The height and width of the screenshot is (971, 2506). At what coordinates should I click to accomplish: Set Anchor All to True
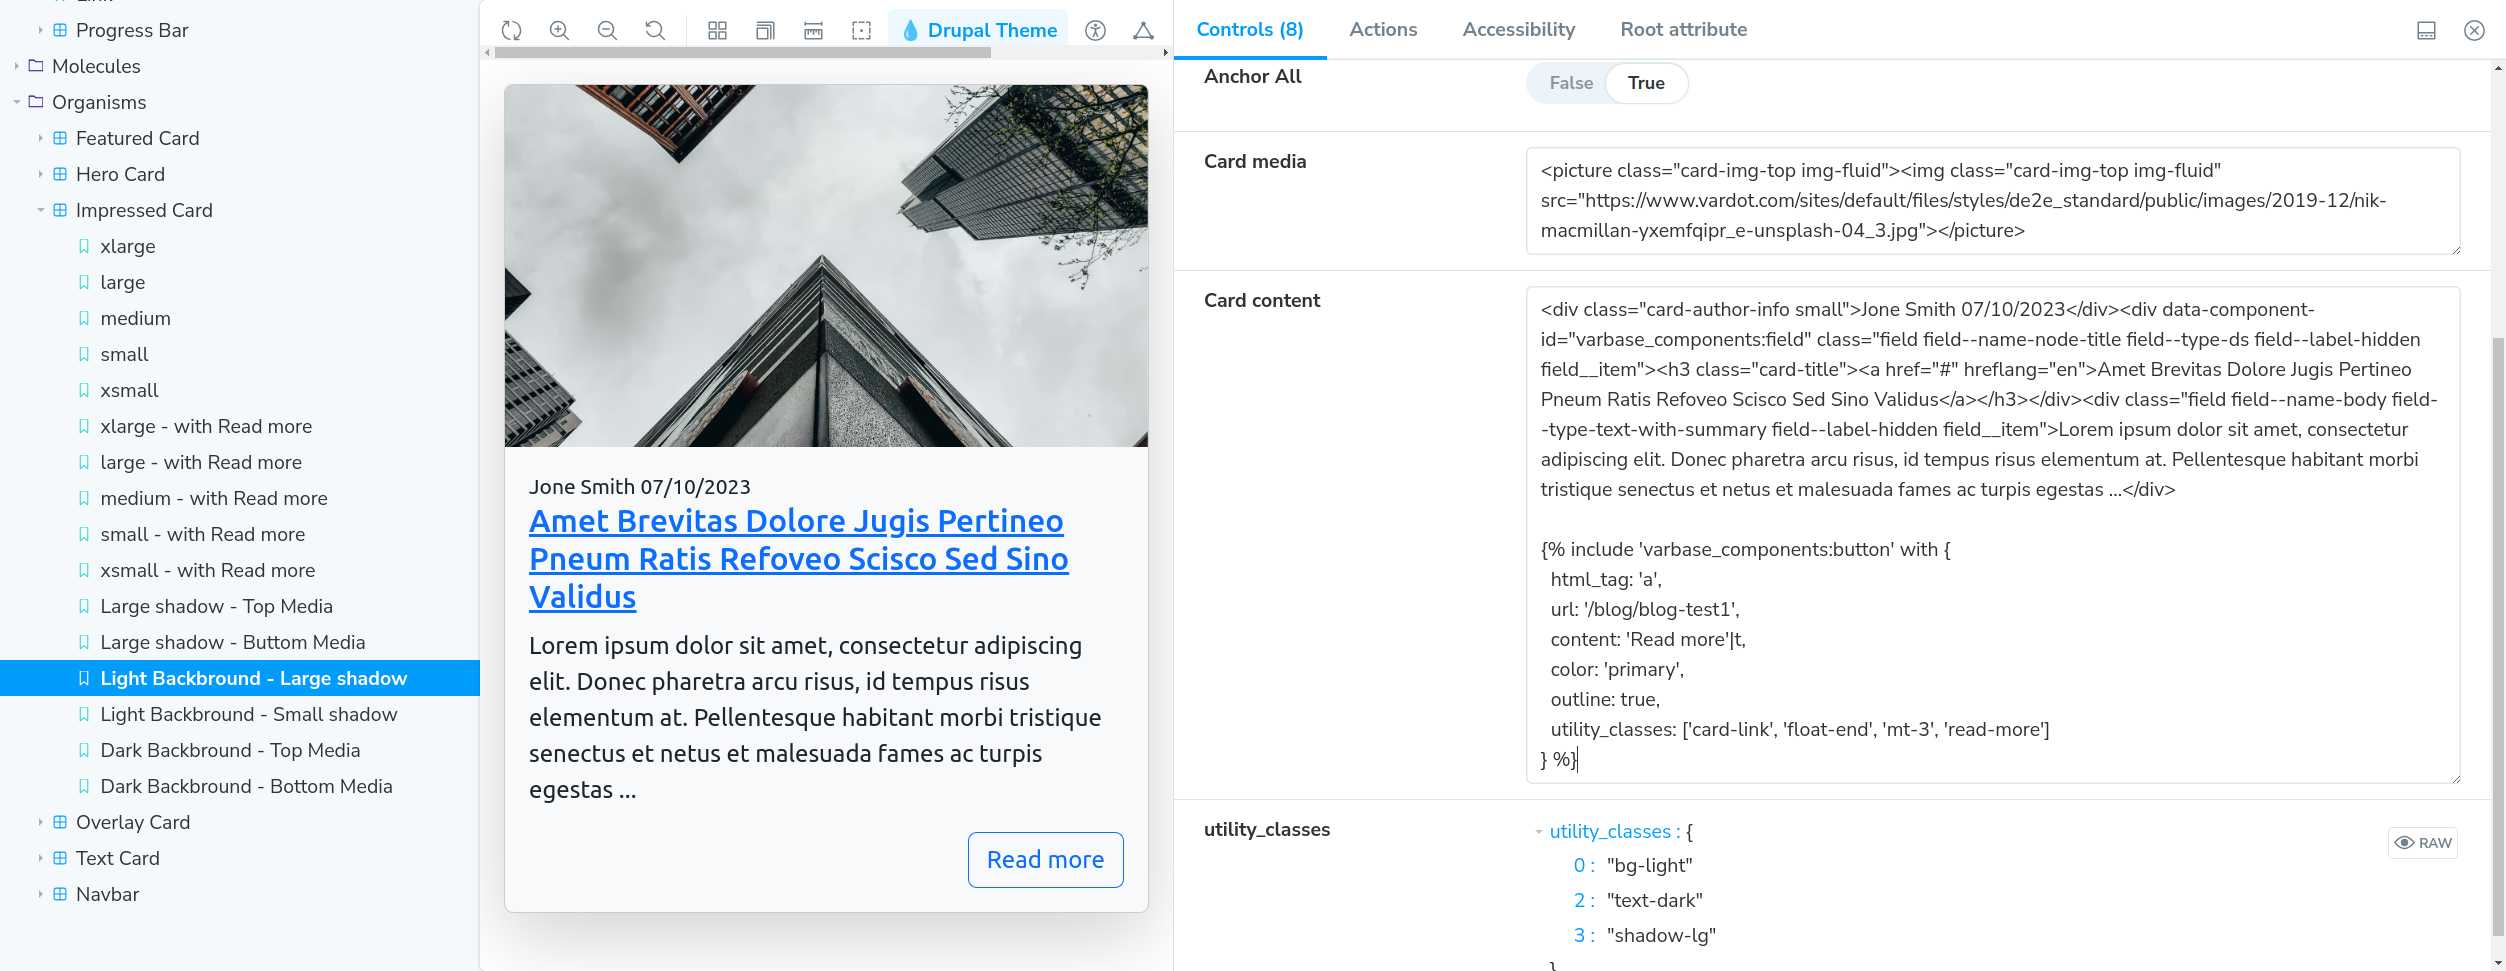point(1646,83)
